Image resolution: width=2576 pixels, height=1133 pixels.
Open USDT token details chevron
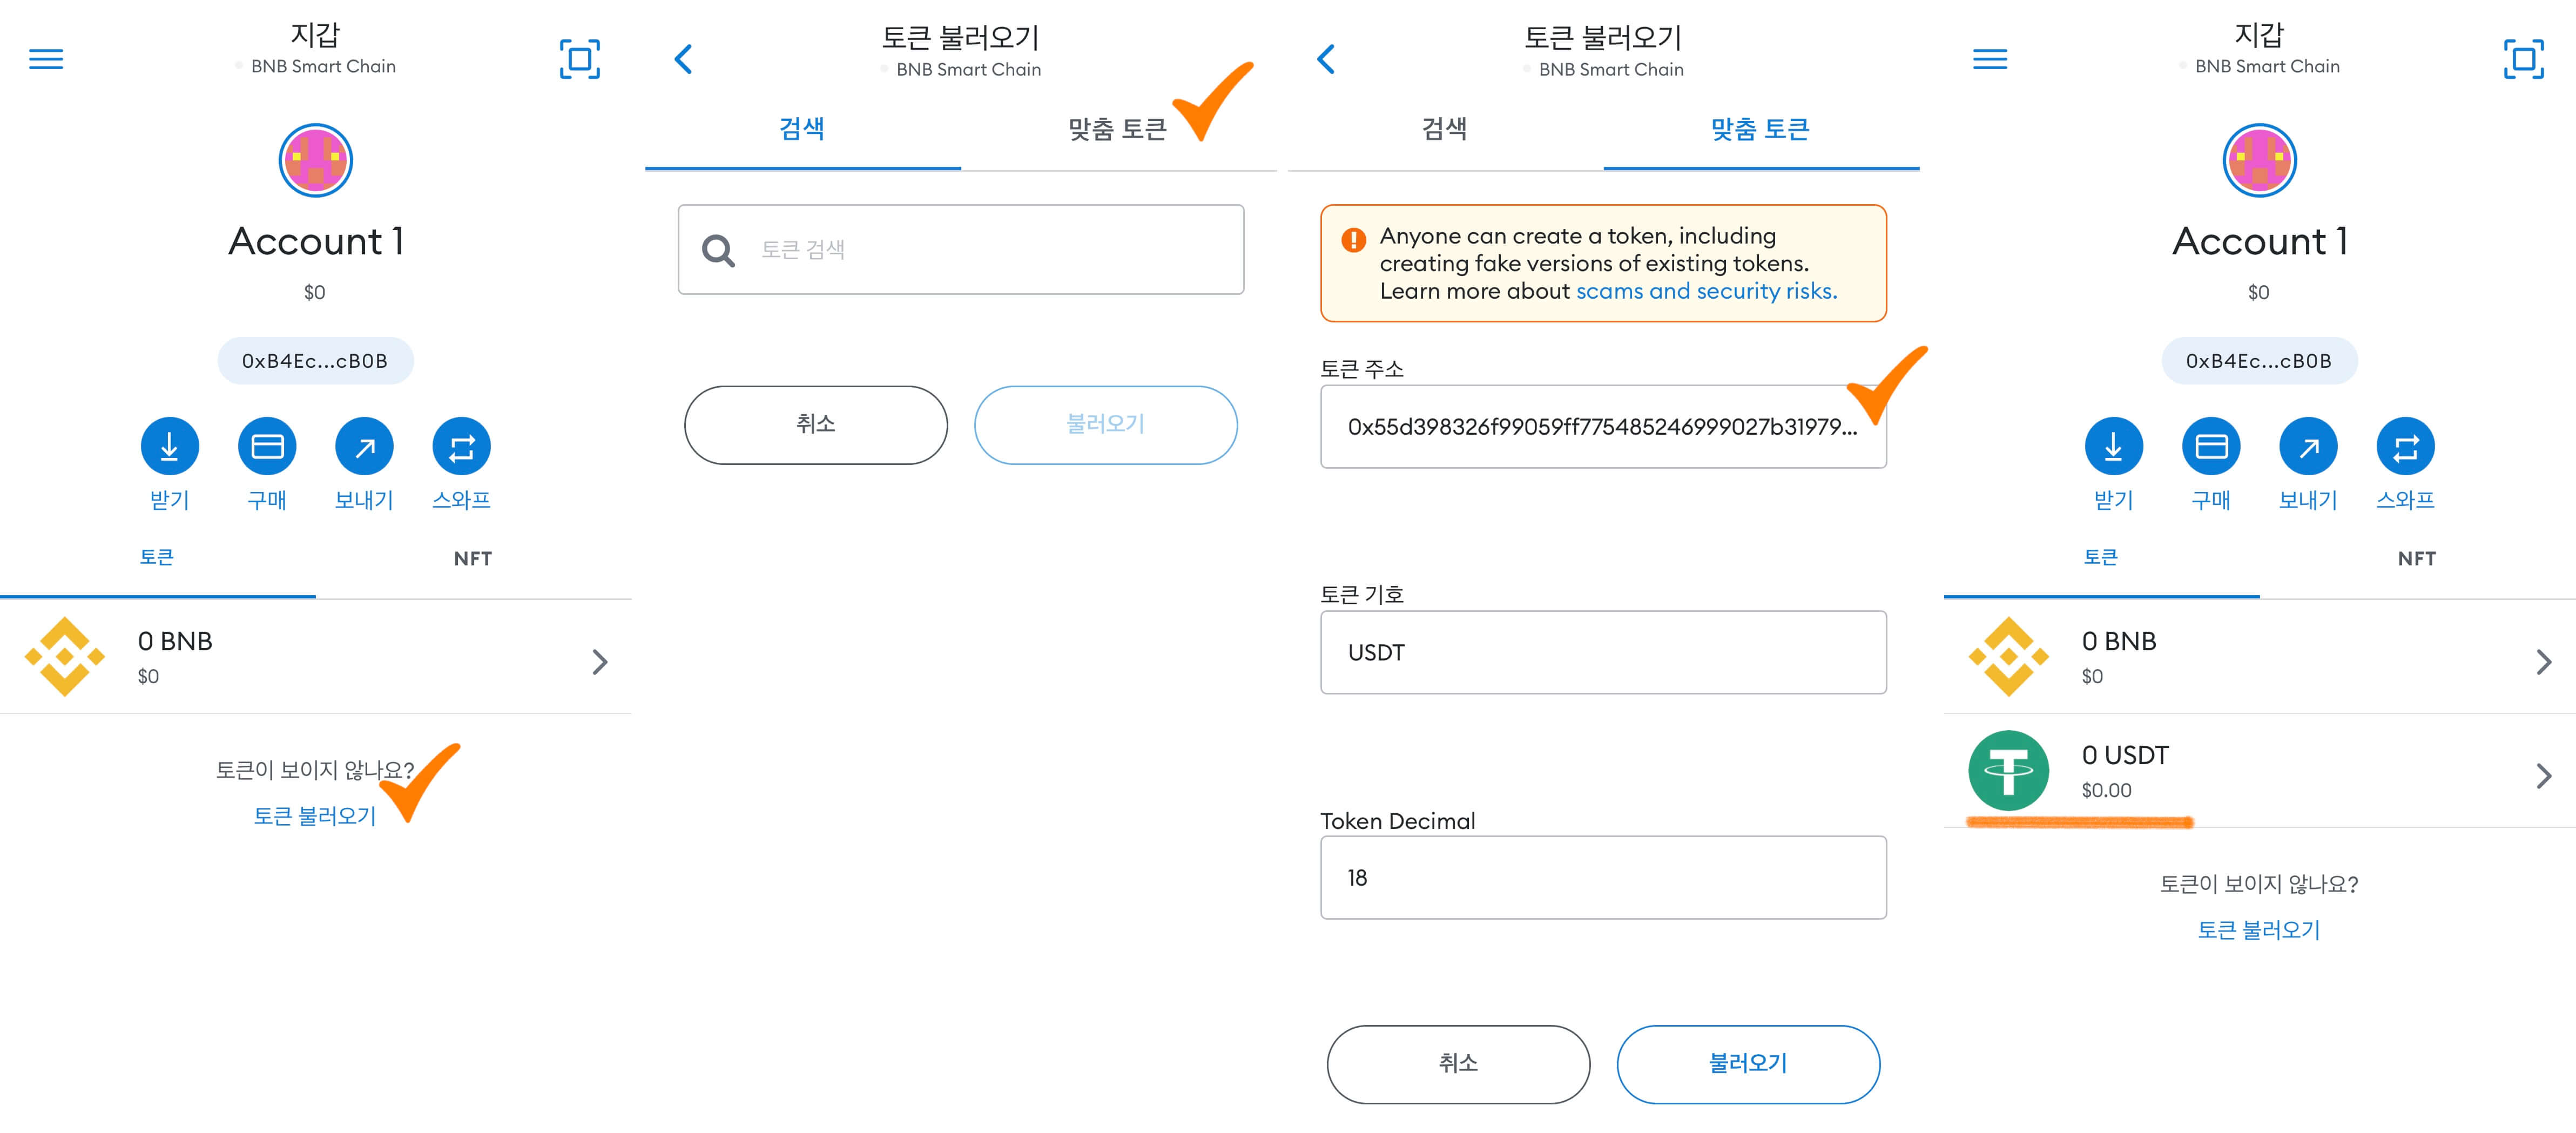2544,775
